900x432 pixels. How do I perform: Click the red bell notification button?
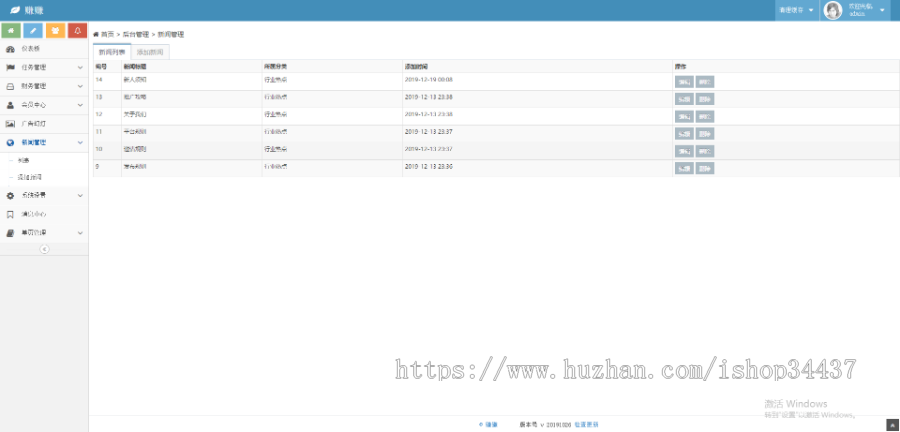coord(77,31)
